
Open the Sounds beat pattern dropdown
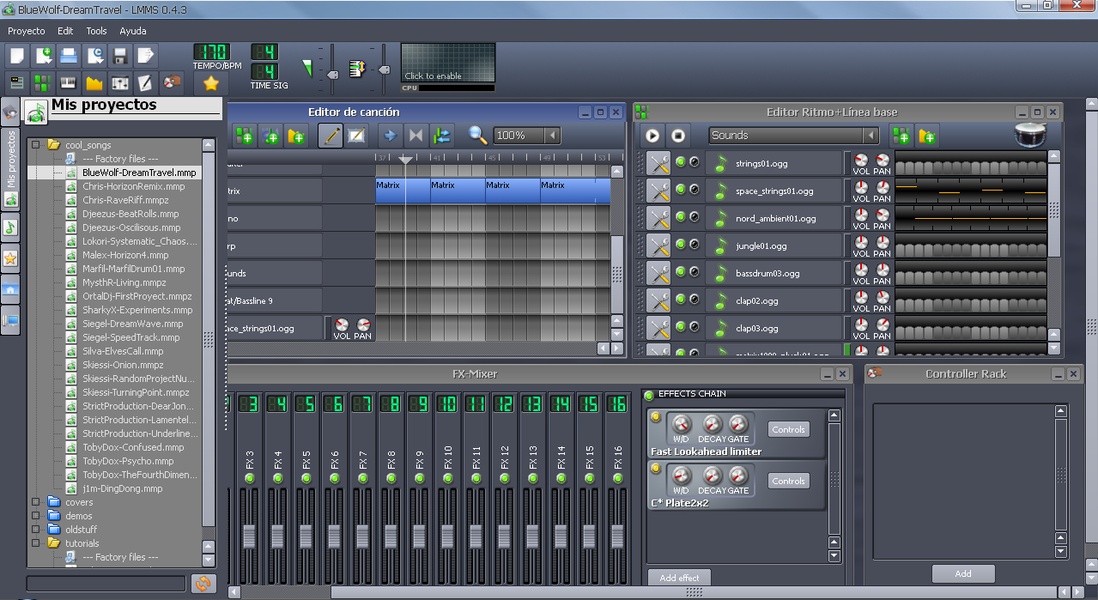click(793, 135)
